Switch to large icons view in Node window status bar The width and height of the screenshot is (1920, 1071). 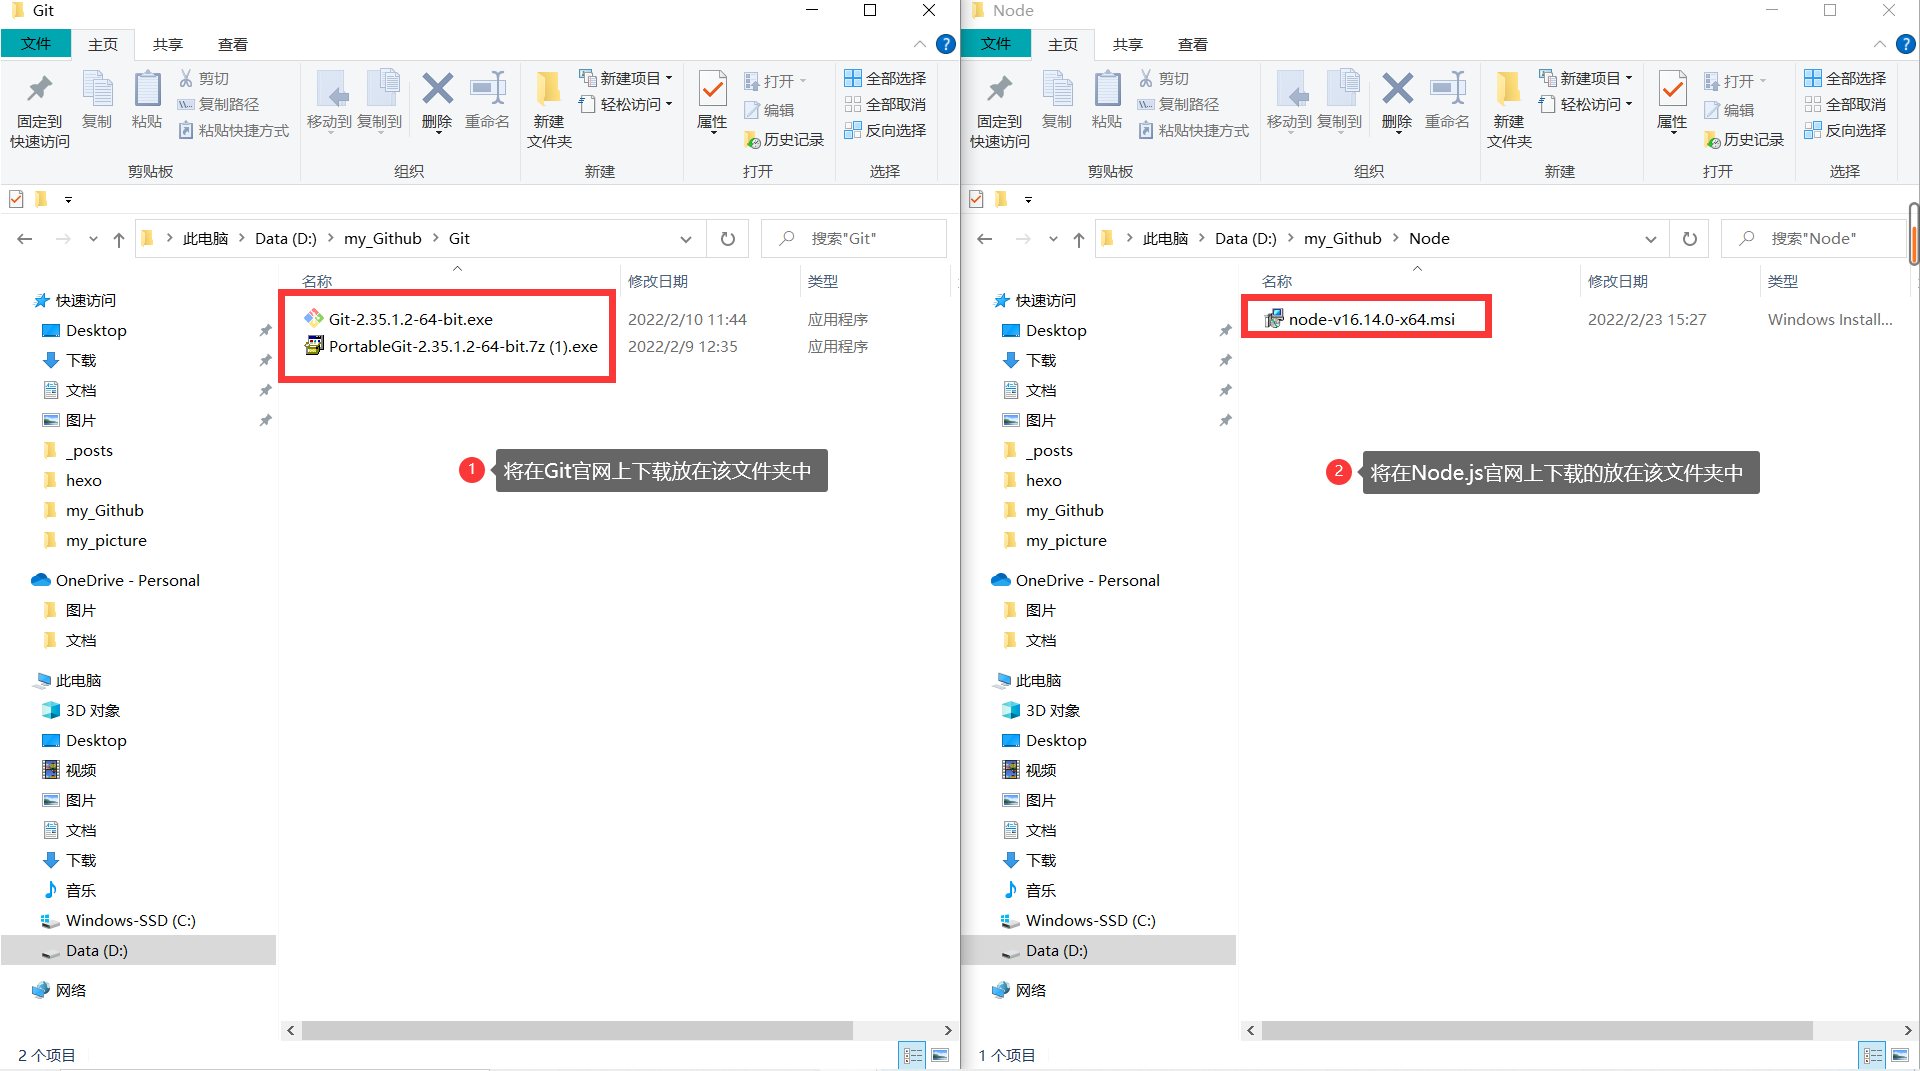tap(1900, 1055)
